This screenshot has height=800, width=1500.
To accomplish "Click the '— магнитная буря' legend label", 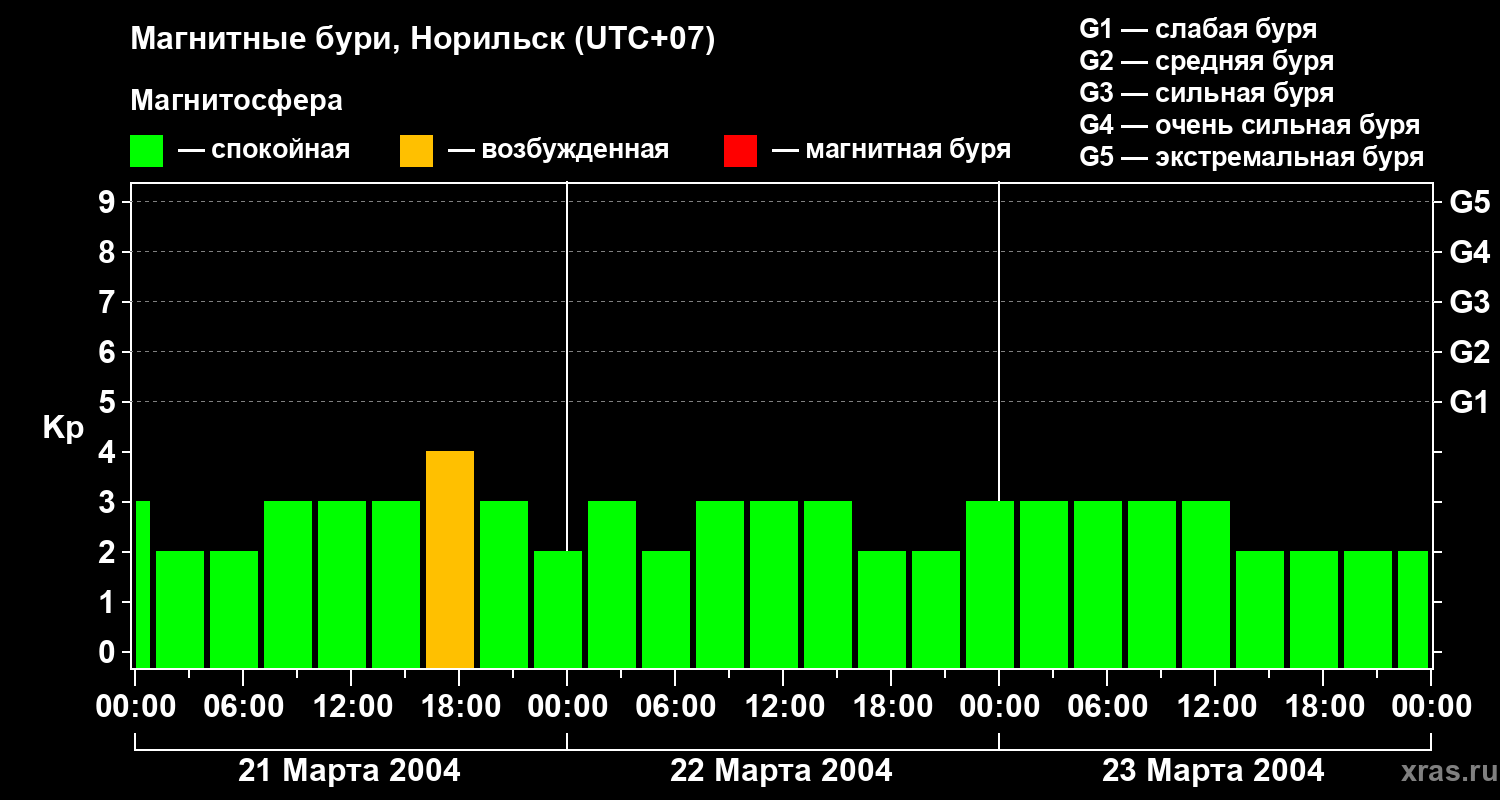I will coord(892,151).
